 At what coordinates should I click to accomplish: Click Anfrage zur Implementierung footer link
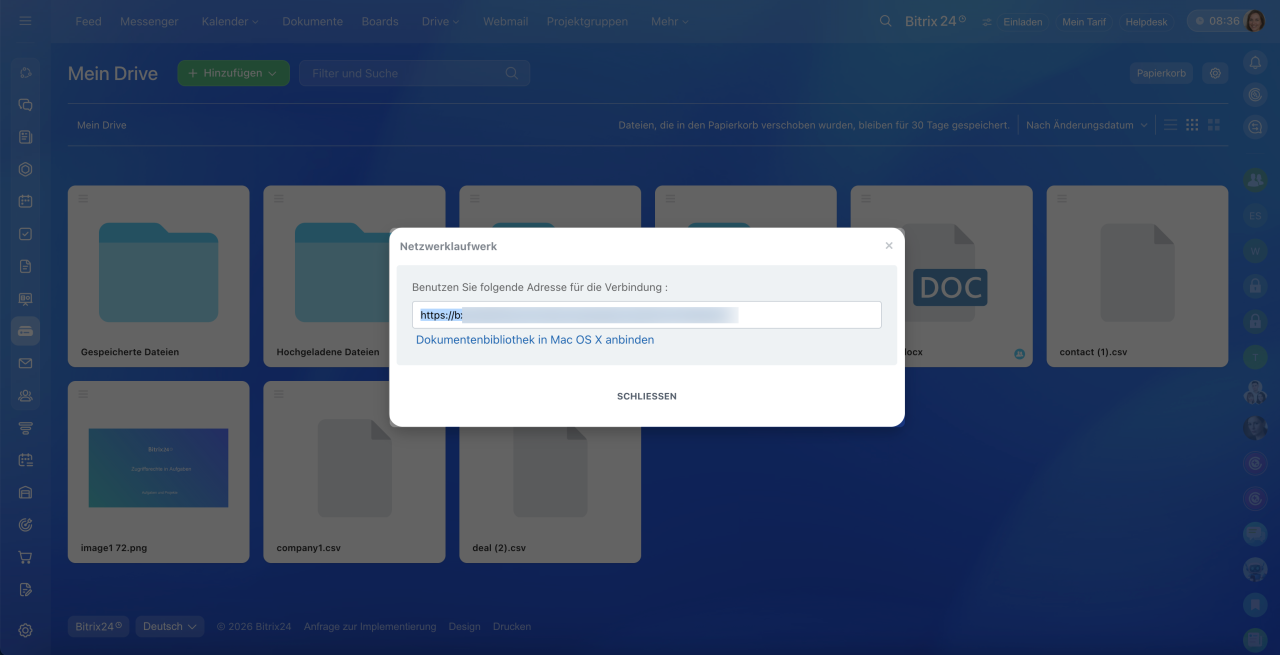tap(370, 627)
